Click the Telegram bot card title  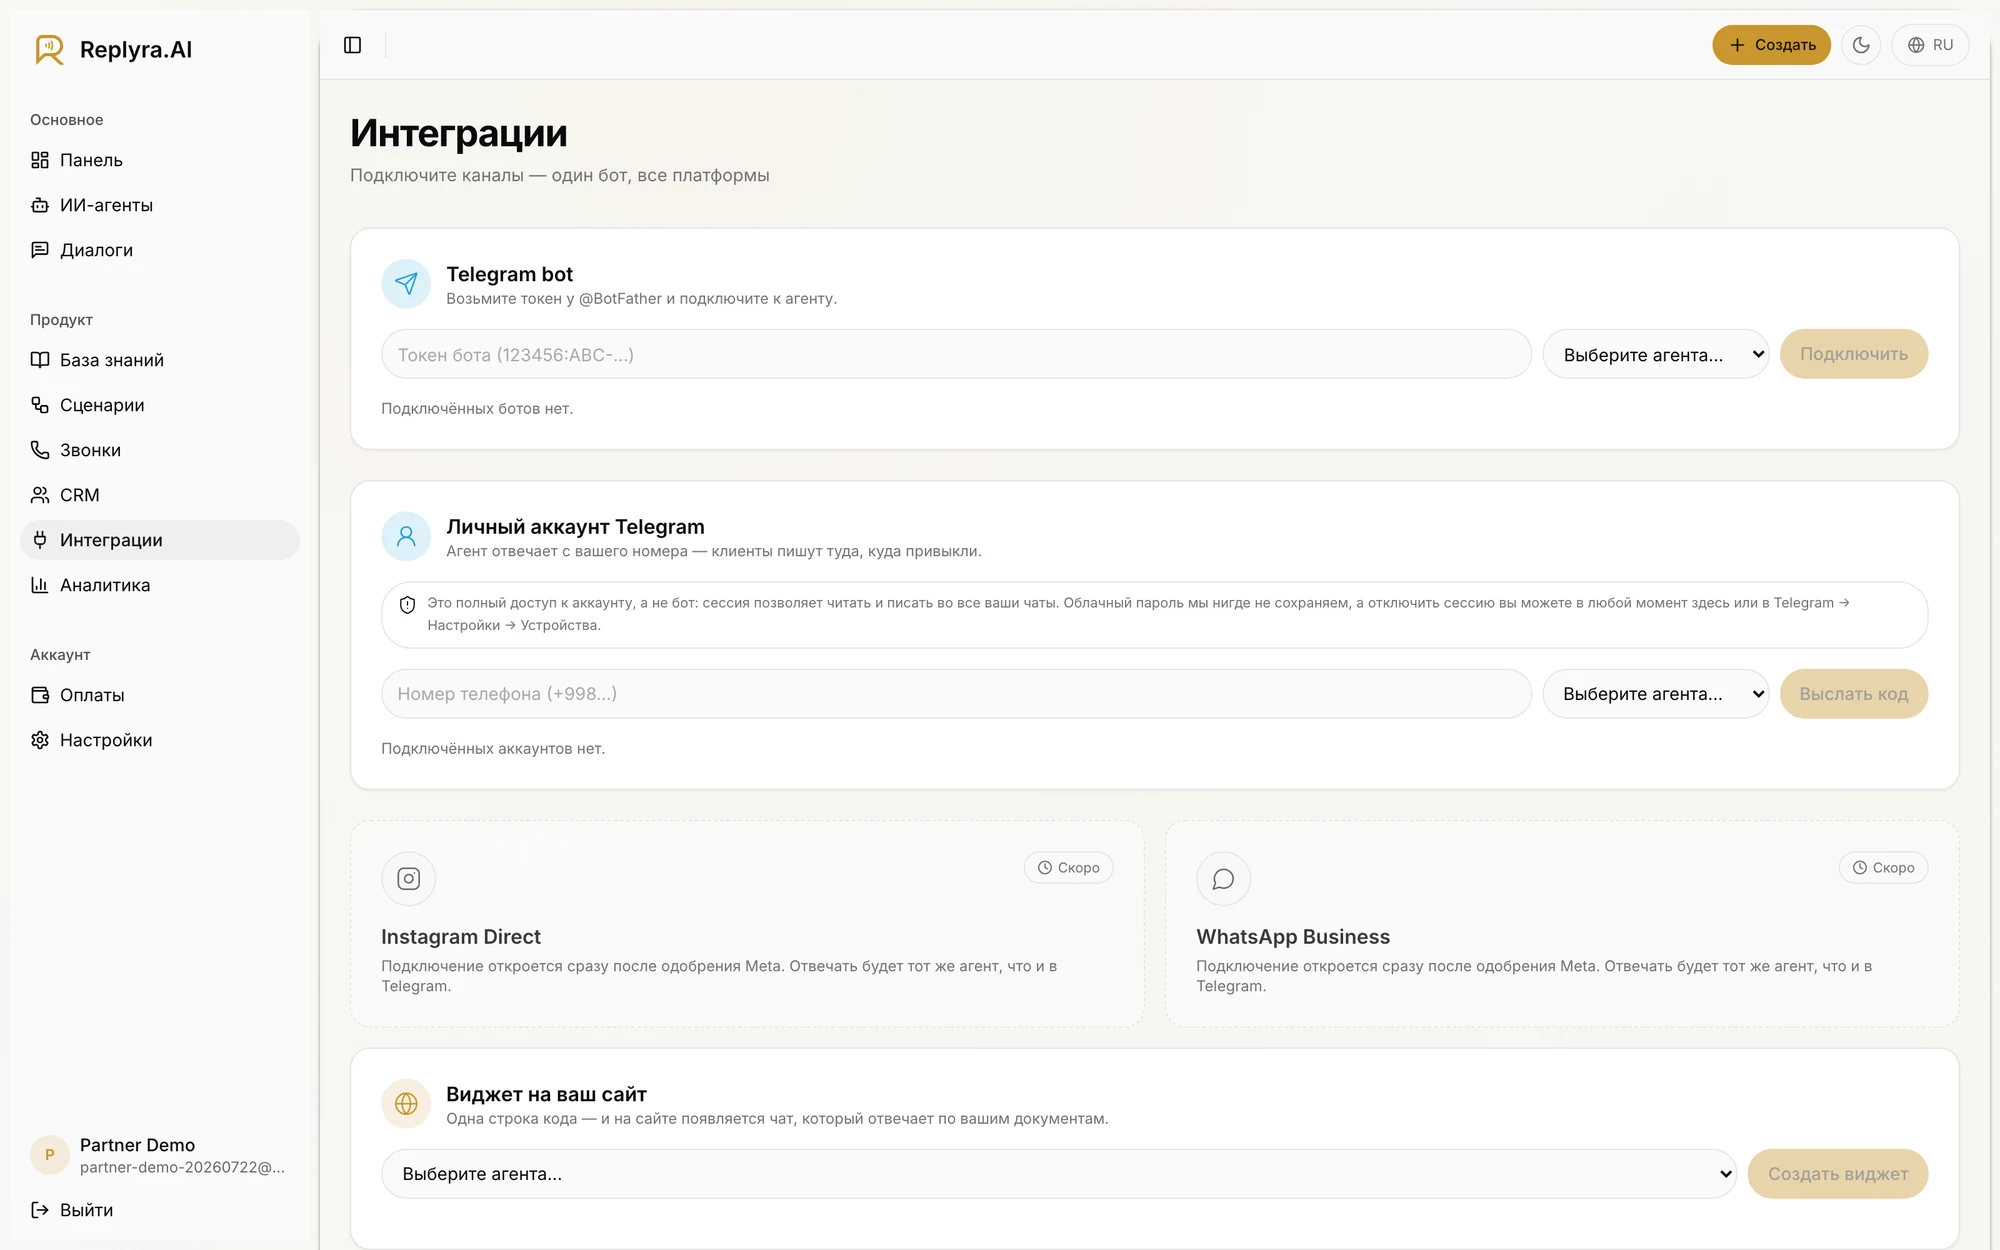(x=510, y=274)
